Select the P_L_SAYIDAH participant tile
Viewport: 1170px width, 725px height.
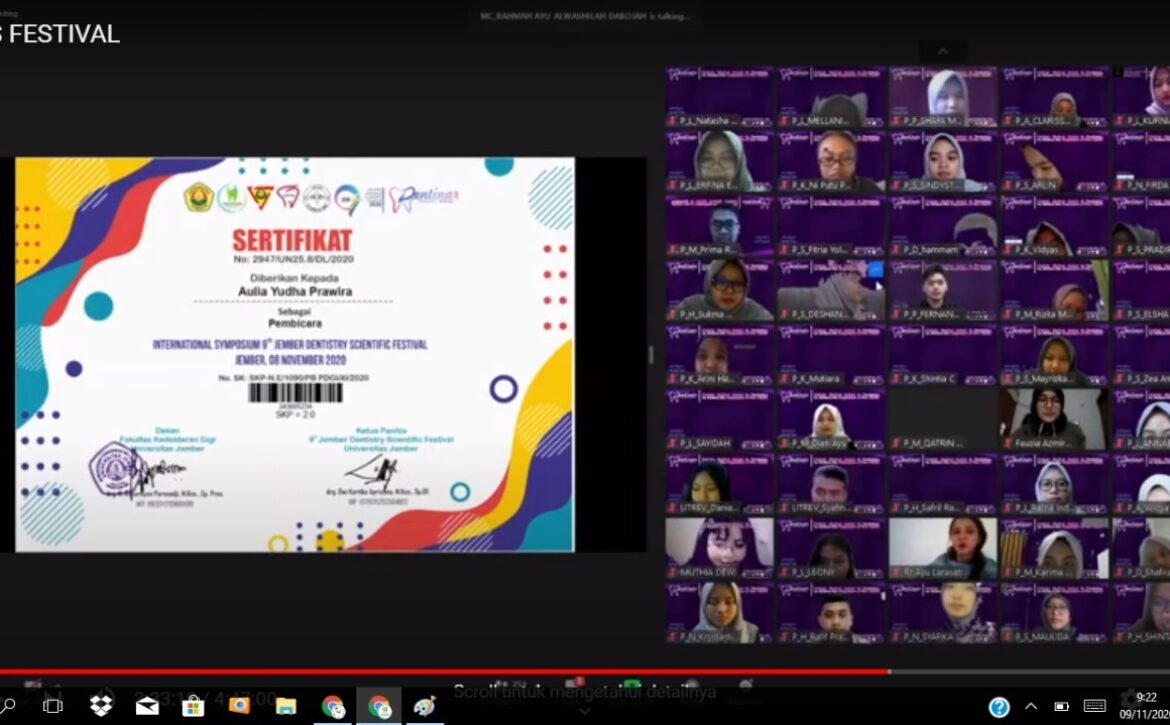click(x=719, y=420)
